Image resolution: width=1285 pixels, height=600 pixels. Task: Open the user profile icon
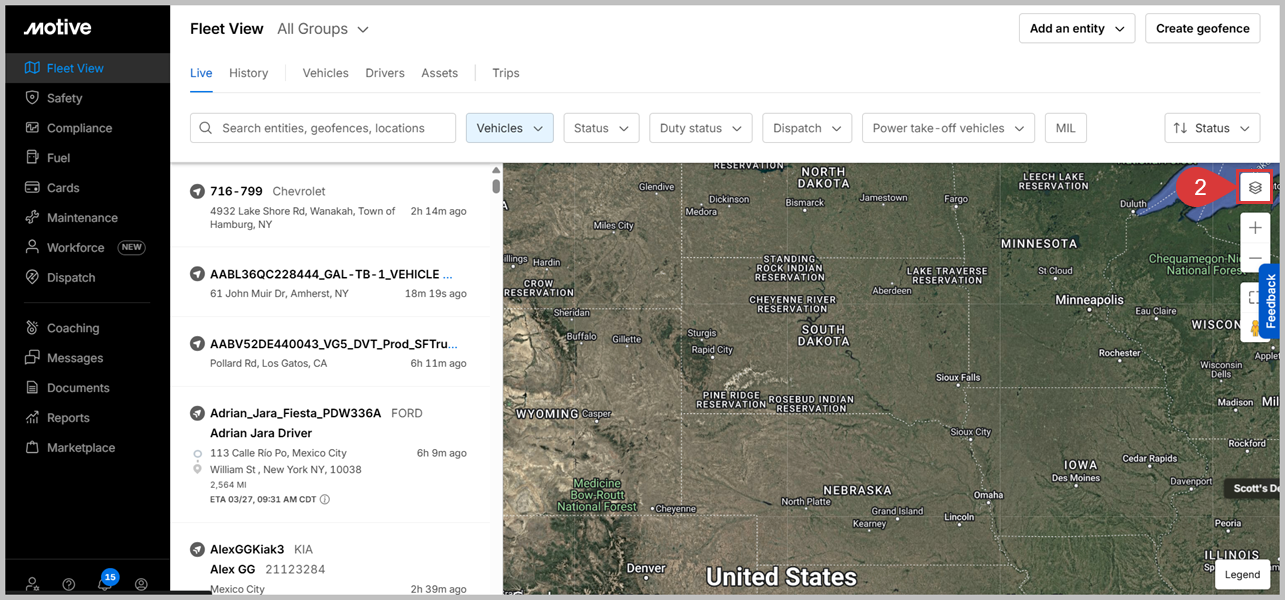[x=141, y=584]
